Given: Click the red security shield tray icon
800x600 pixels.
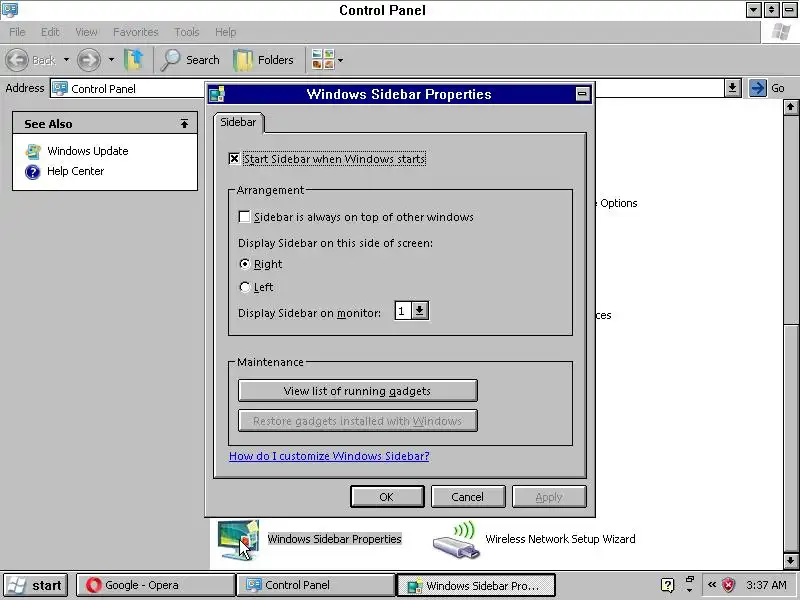Looking at the screenshot, I should click(729, 585).
